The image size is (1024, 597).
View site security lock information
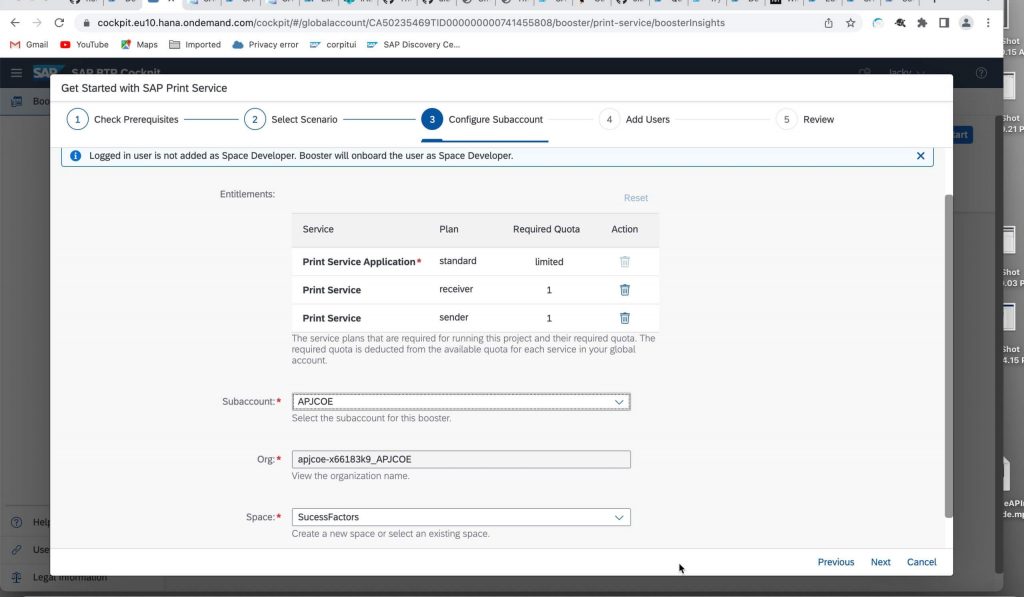pyautogui.click(x=86, y=23)
